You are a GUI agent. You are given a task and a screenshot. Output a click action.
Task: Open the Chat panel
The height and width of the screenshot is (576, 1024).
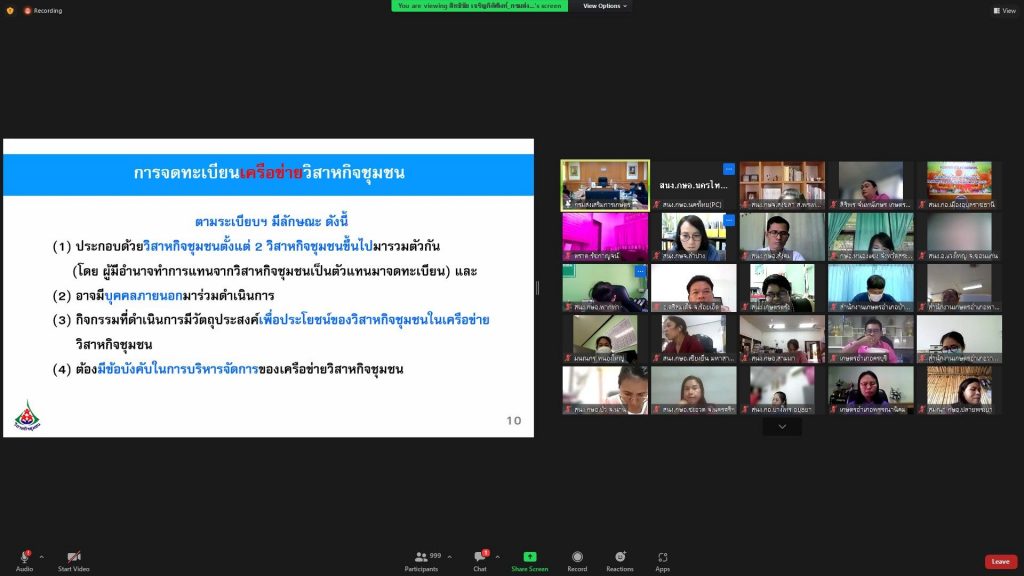(480, 557)
